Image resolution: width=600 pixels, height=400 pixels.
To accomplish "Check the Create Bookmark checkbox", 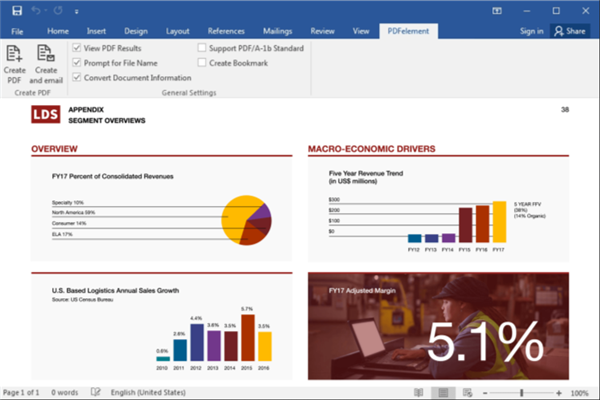I will point(202,62).
